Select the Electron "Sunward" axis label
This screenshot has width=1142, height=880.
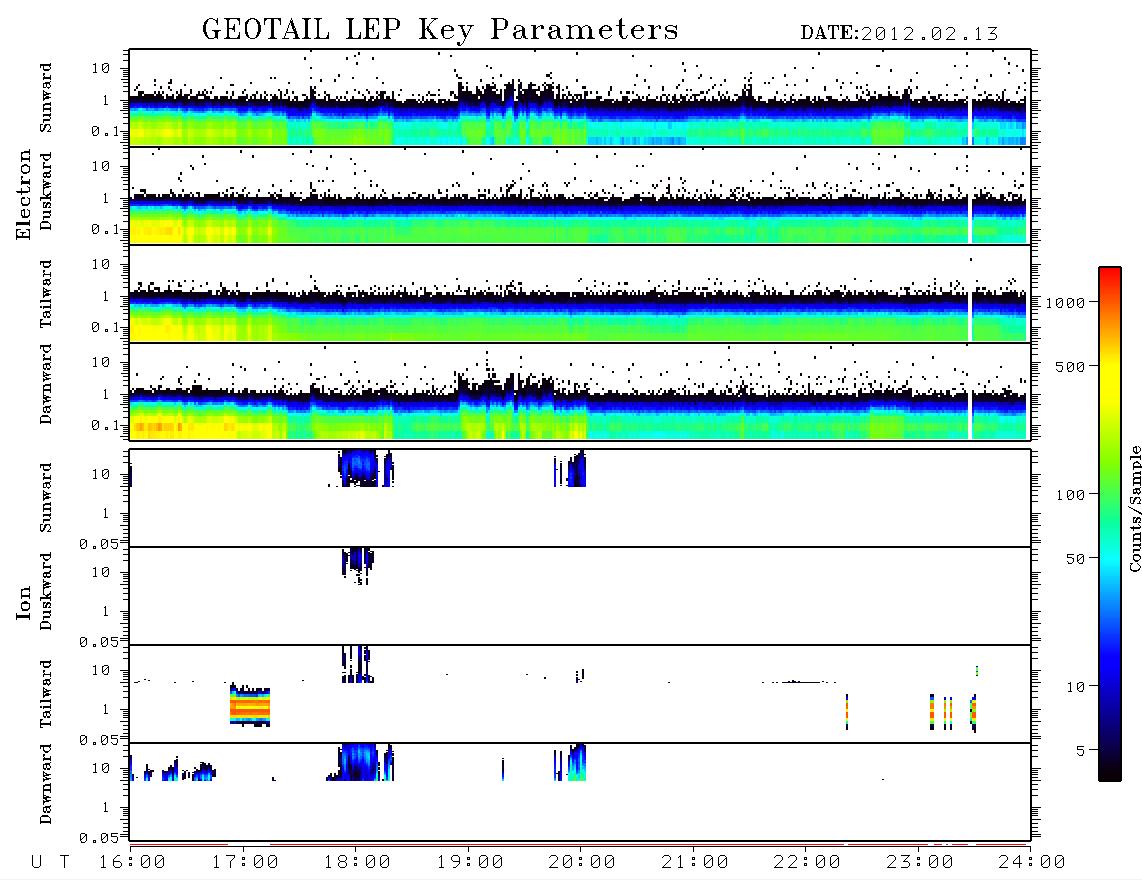[x=46, y=98]
